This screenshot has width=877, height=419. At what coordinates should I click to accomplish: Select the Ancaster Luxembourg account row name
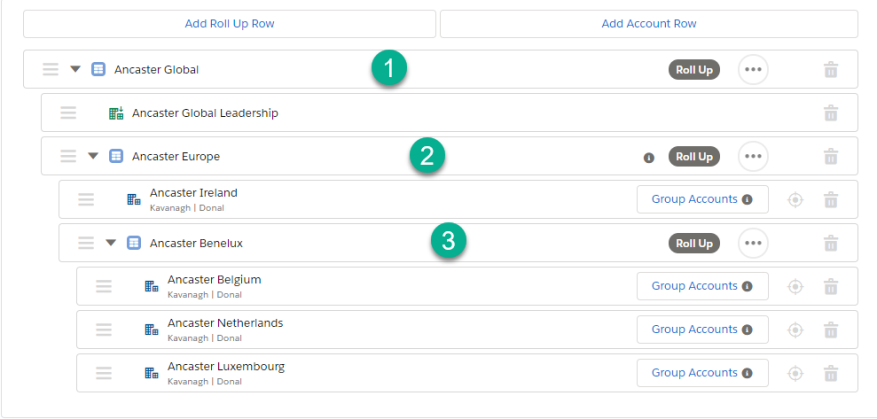[x=226, y=367]
